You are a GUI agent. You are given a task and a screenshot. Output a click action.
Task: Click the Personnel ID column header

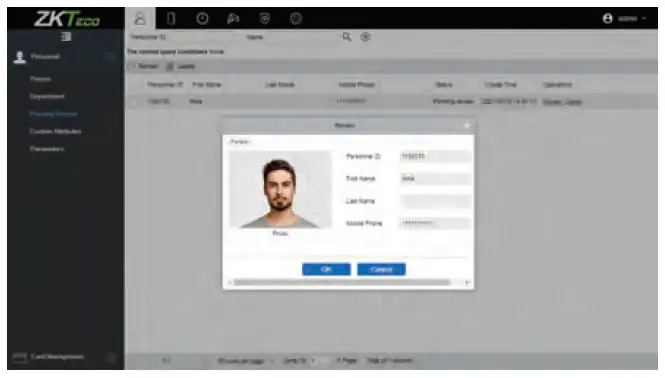[165, 85]
